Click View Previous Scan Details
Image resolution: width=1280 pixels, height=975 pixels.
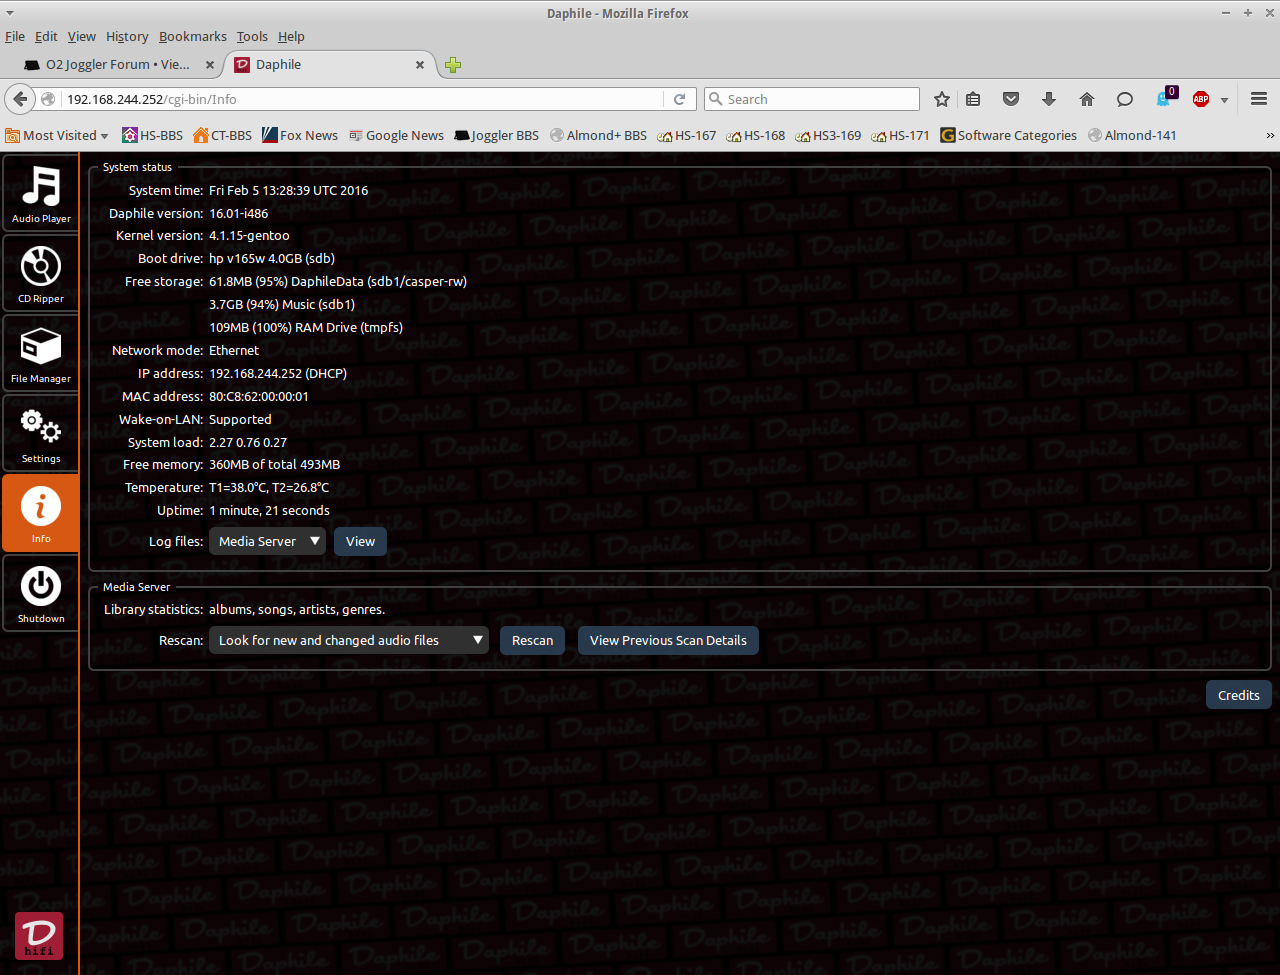(668, 640)
